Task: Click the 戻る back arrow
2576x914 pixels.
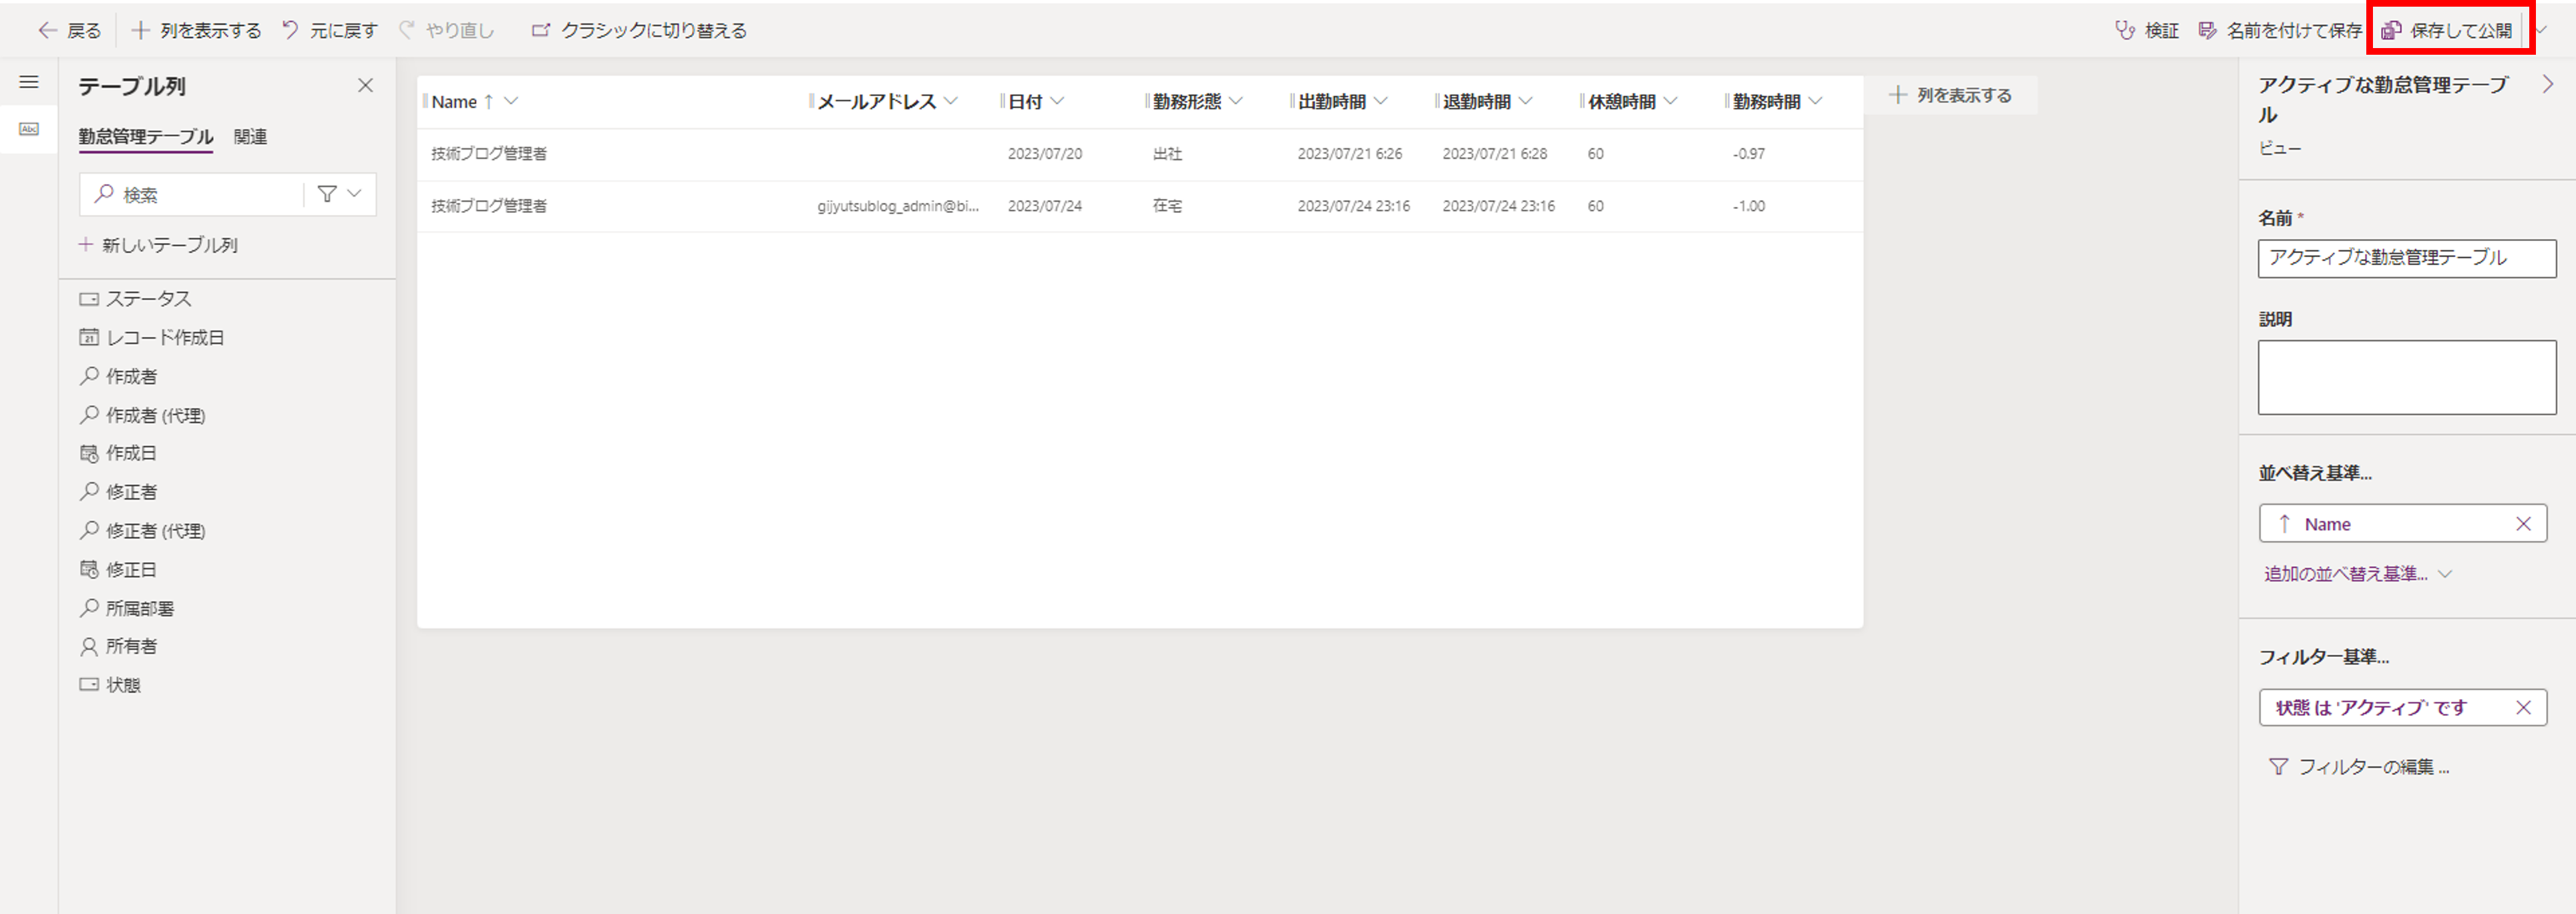Action: click(x=47, y=31)
